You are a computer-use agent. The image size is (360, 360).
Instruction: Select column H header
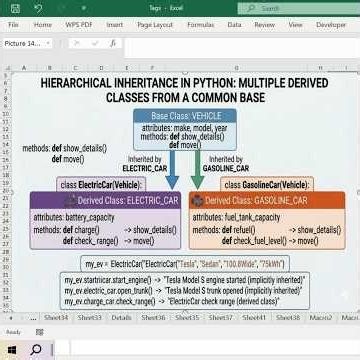tap(320, 68)
